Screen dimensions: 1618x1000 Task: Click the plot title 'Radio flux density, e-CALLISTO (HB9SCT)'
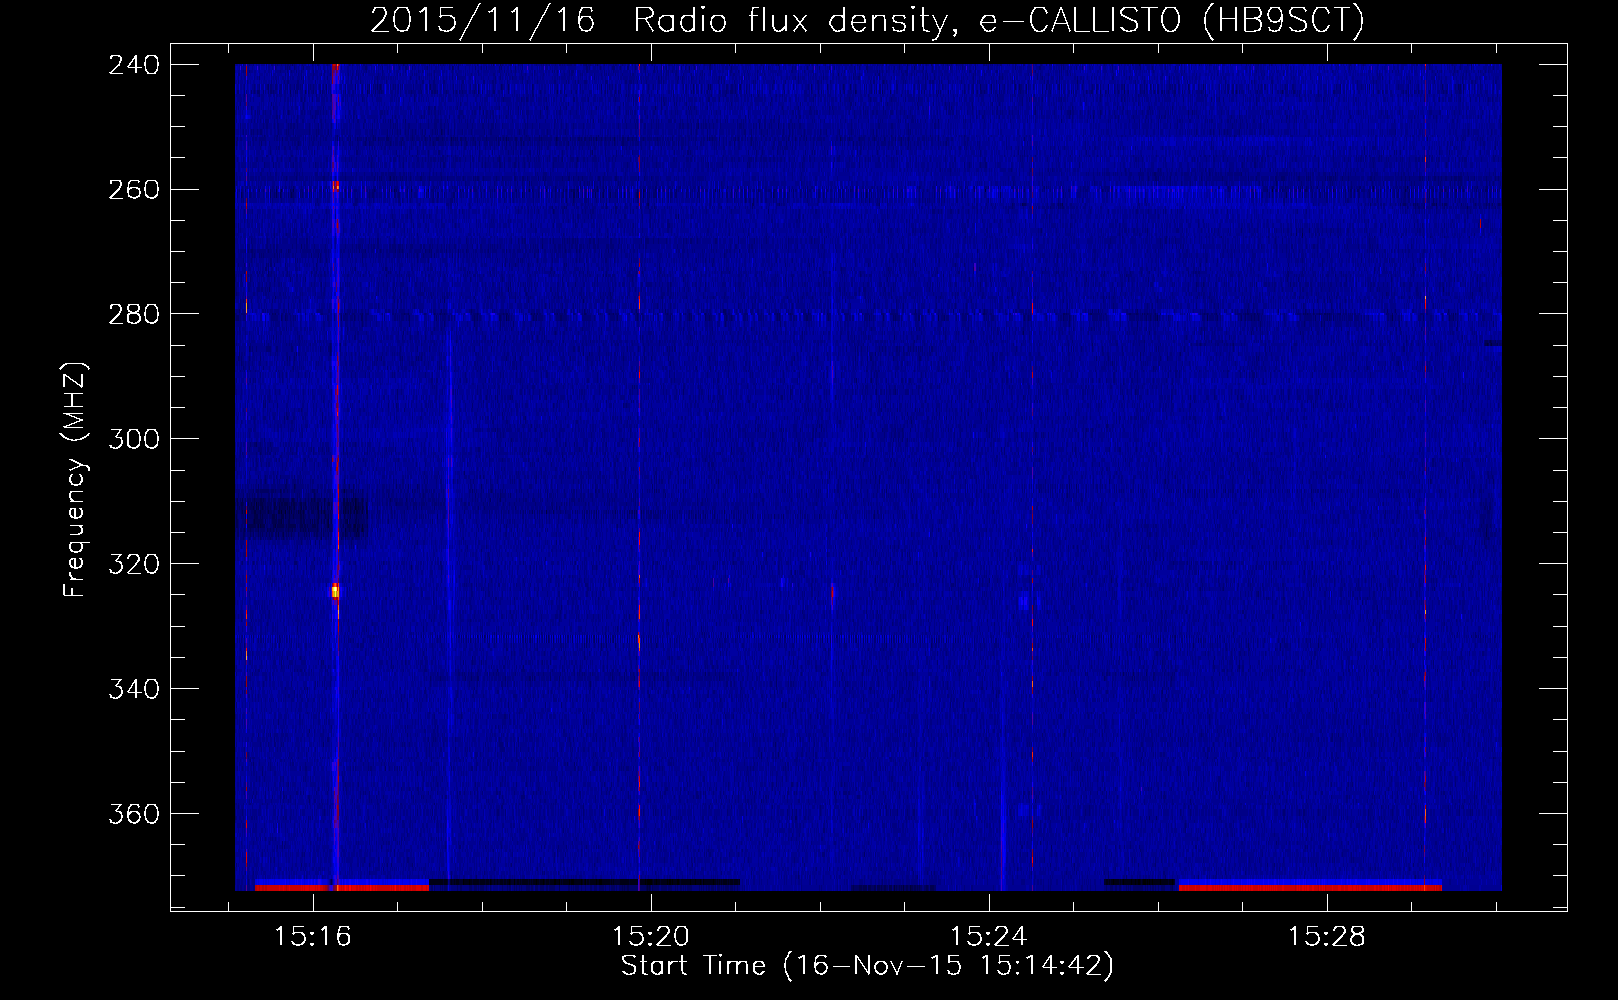tap(999, 21)
